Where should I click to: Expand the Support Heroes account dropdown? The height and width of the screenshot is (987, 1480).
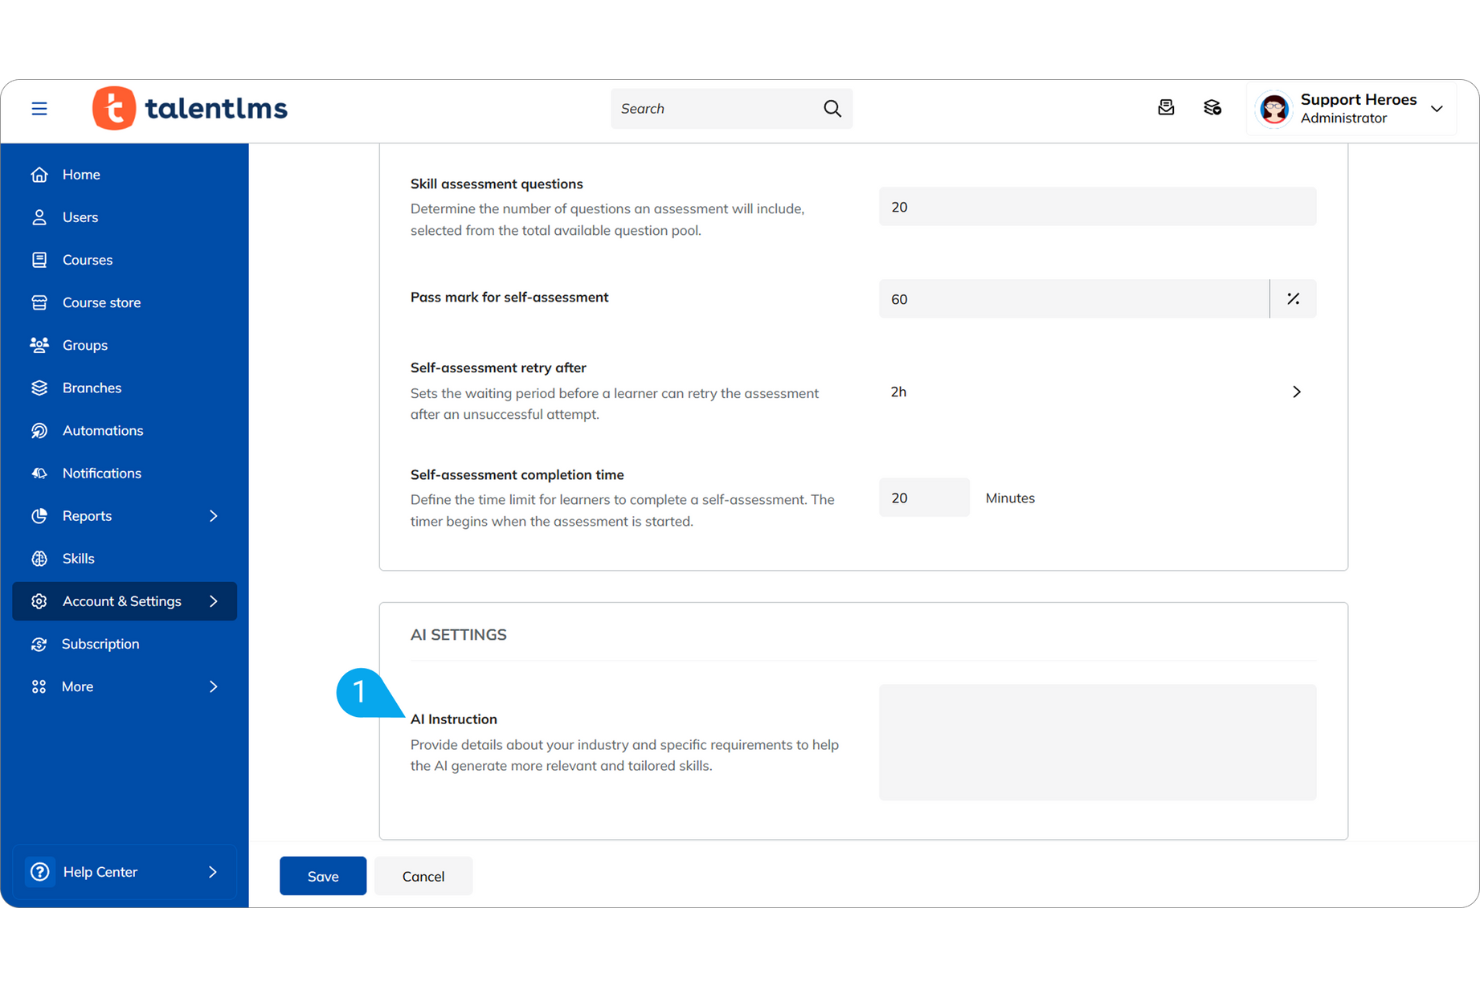point(1437,108)
